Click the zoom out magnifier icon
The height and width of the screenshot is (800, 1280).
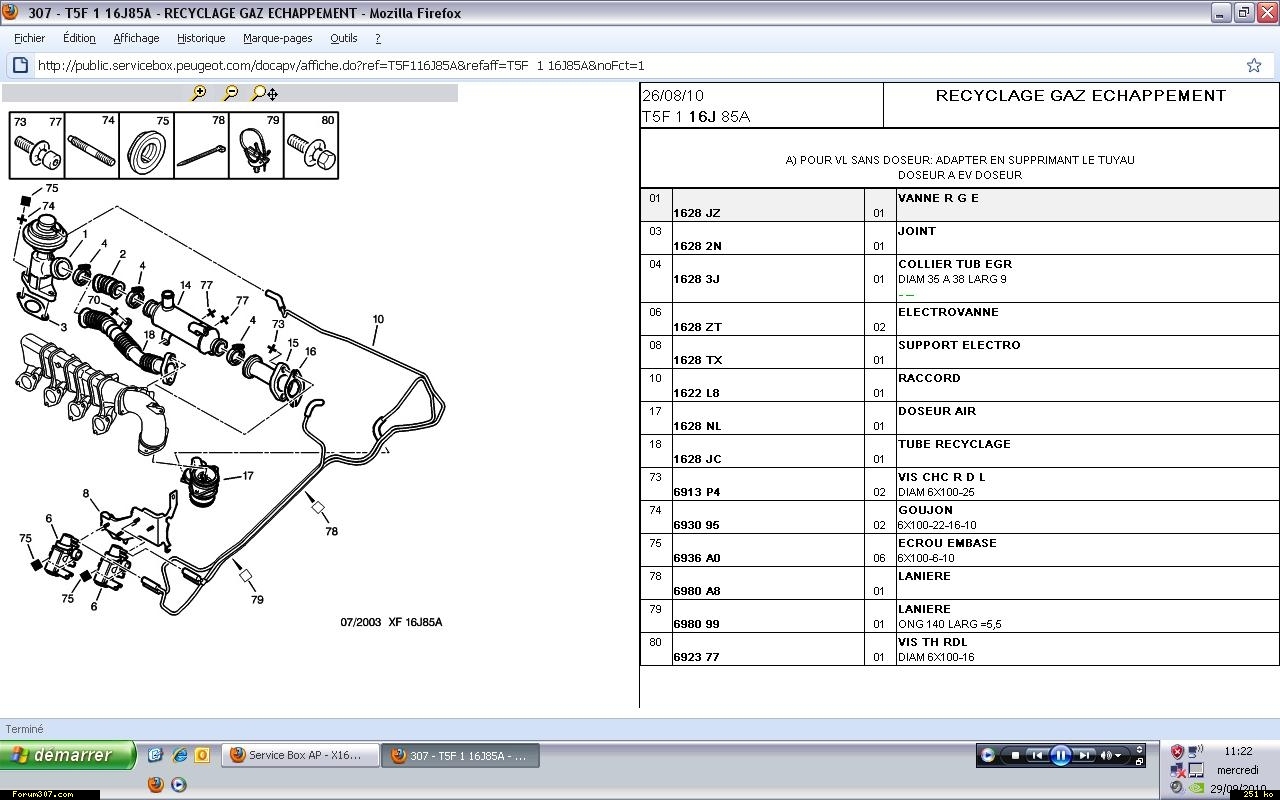230,93
